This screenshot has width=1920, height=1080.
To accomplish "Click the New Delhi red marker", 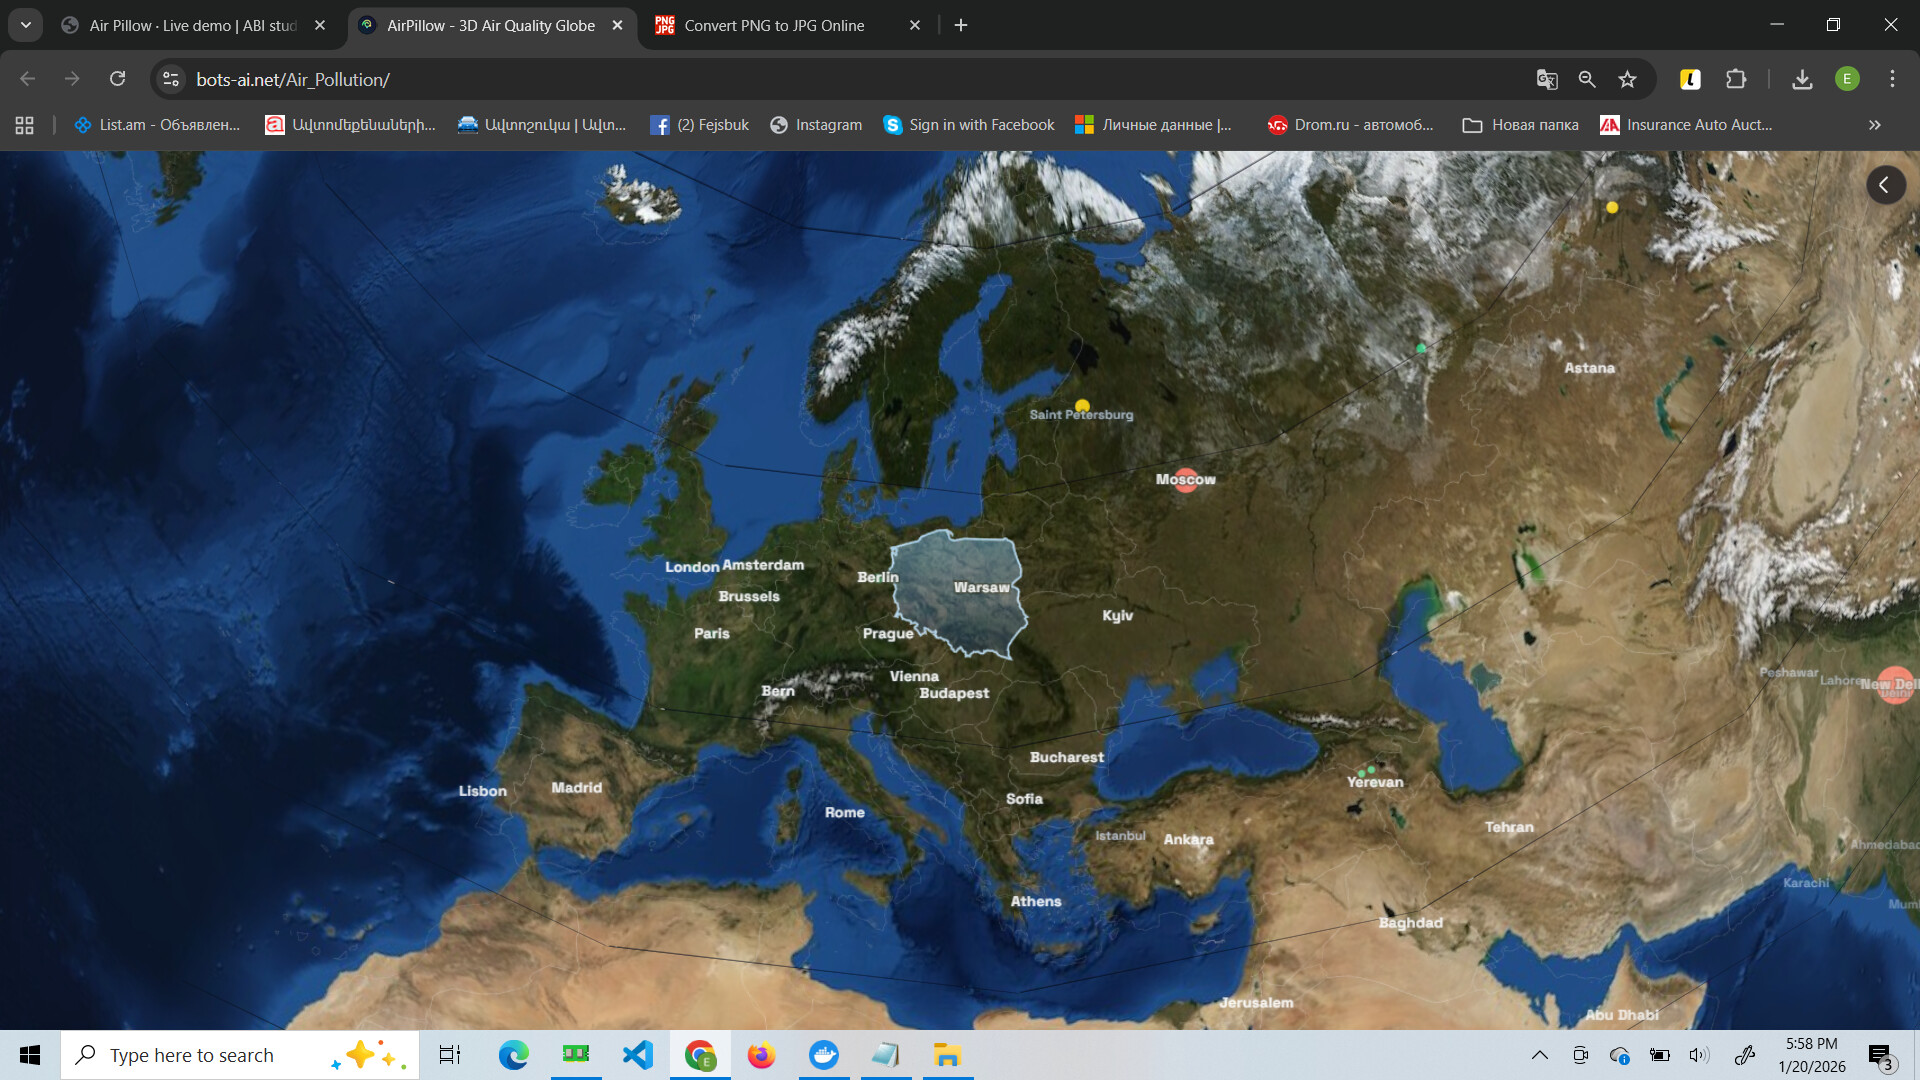I will 1894,685.
